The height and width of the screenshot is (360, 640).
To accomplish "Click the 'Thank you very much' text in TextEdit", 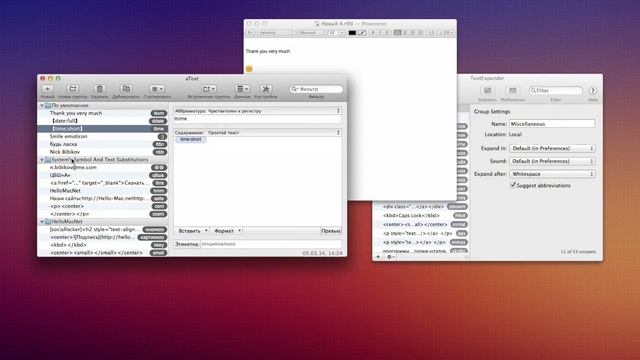I will click(268, 51).
